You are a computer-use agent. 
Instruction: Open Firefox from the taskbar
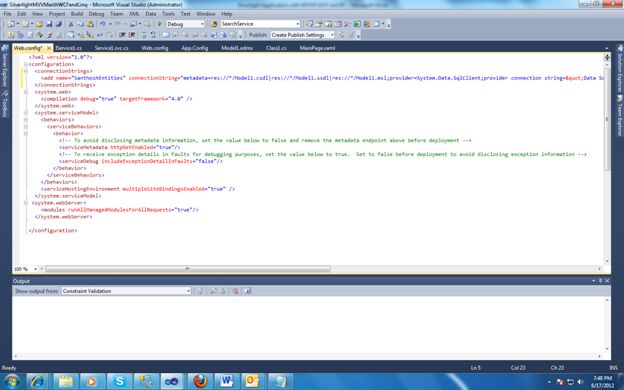(x=200, y=381)
